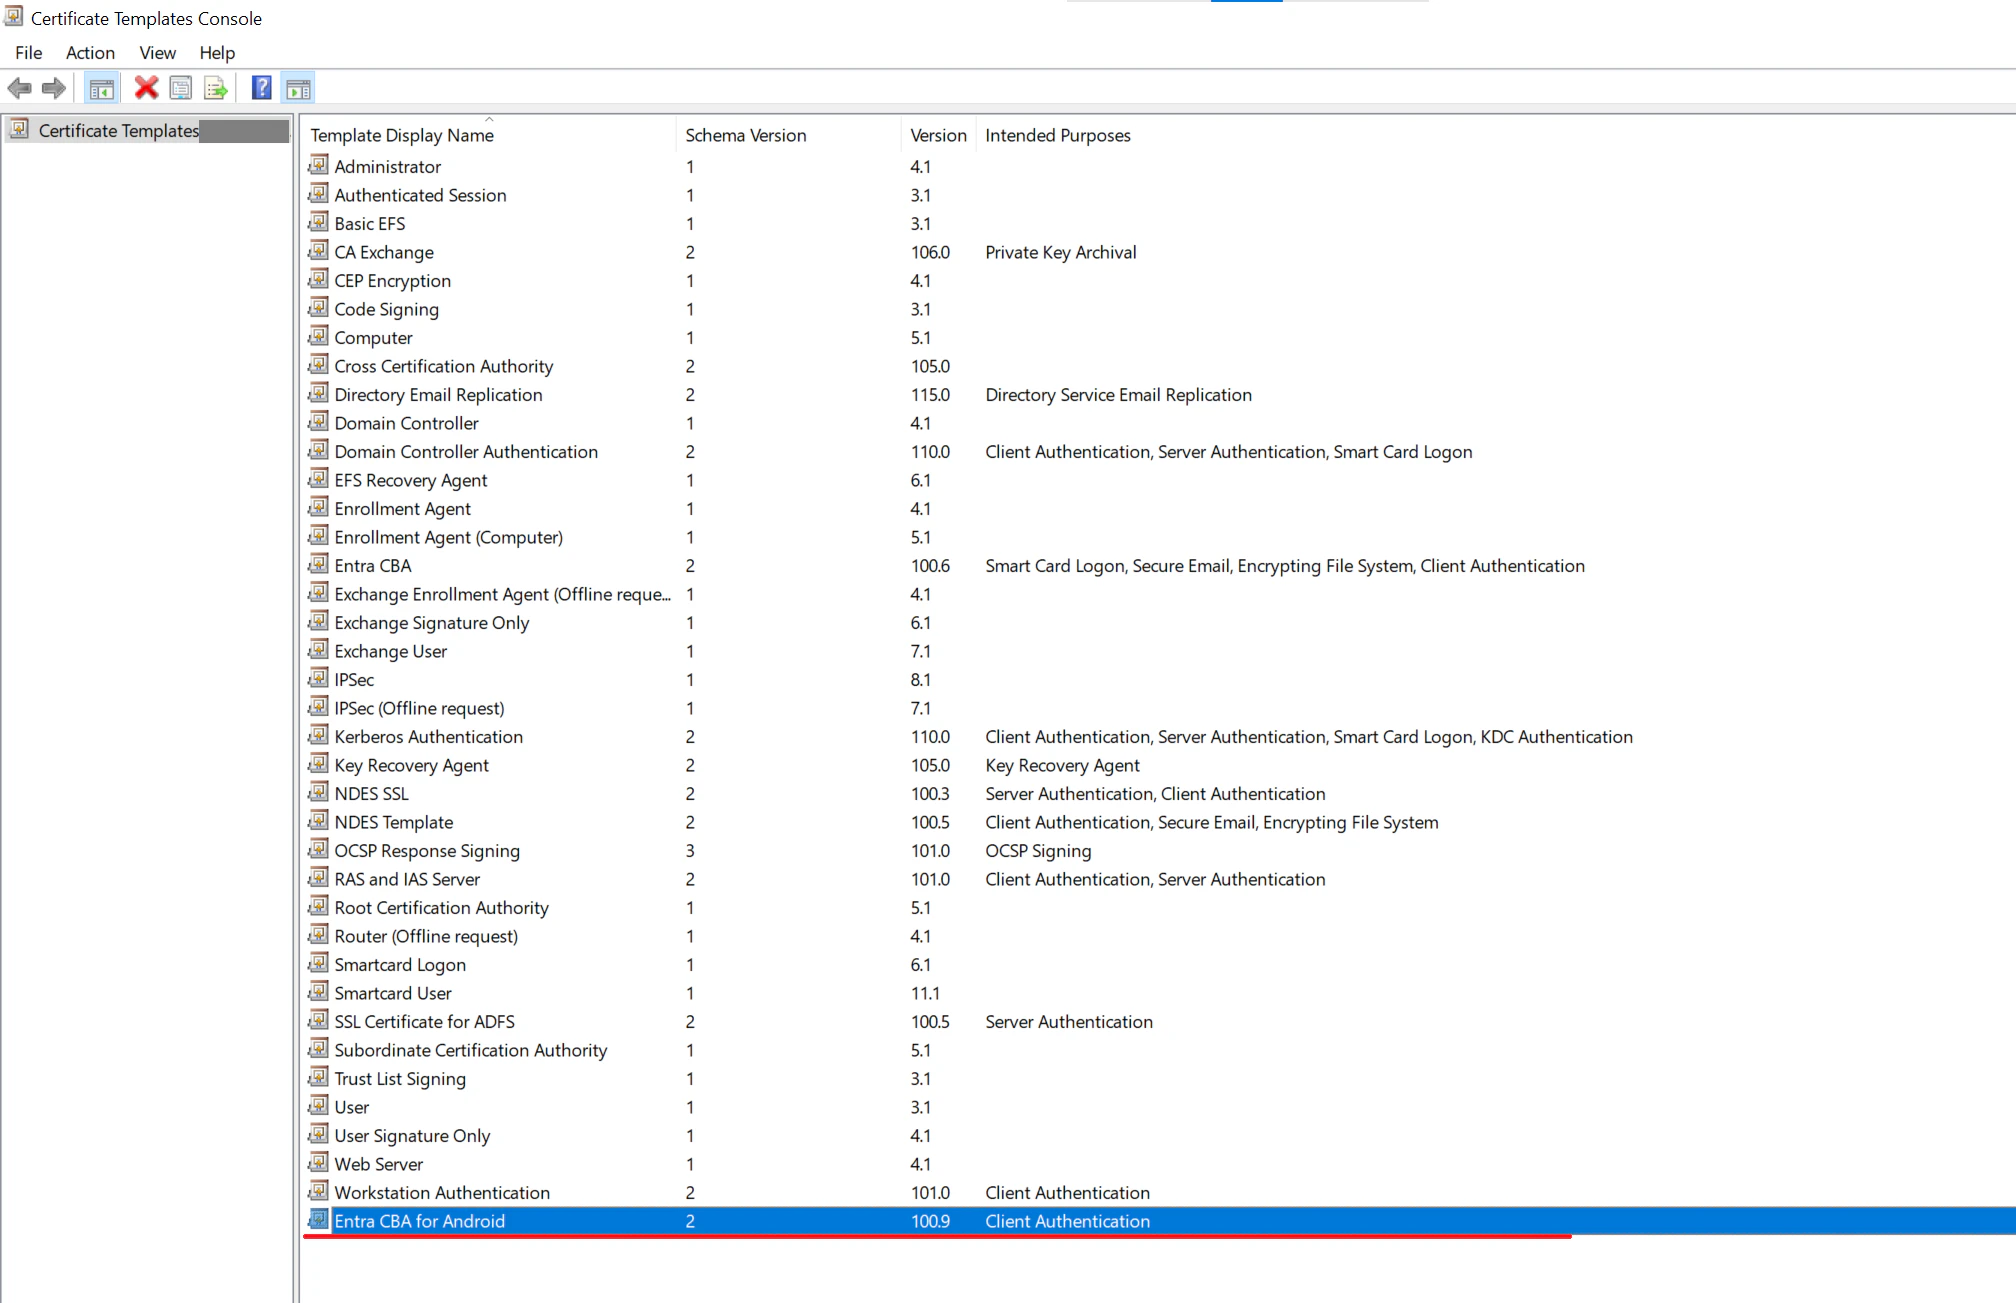Select the User Signature Only template

[x=412, y=1136]
